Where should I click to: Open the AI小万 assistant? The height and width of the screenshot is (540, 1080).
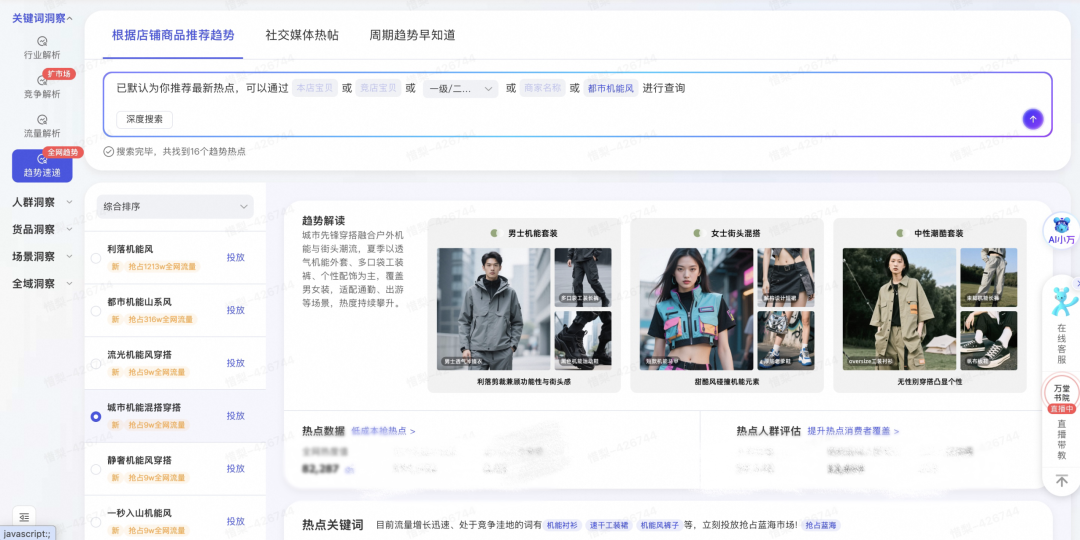coord(1061,231)
